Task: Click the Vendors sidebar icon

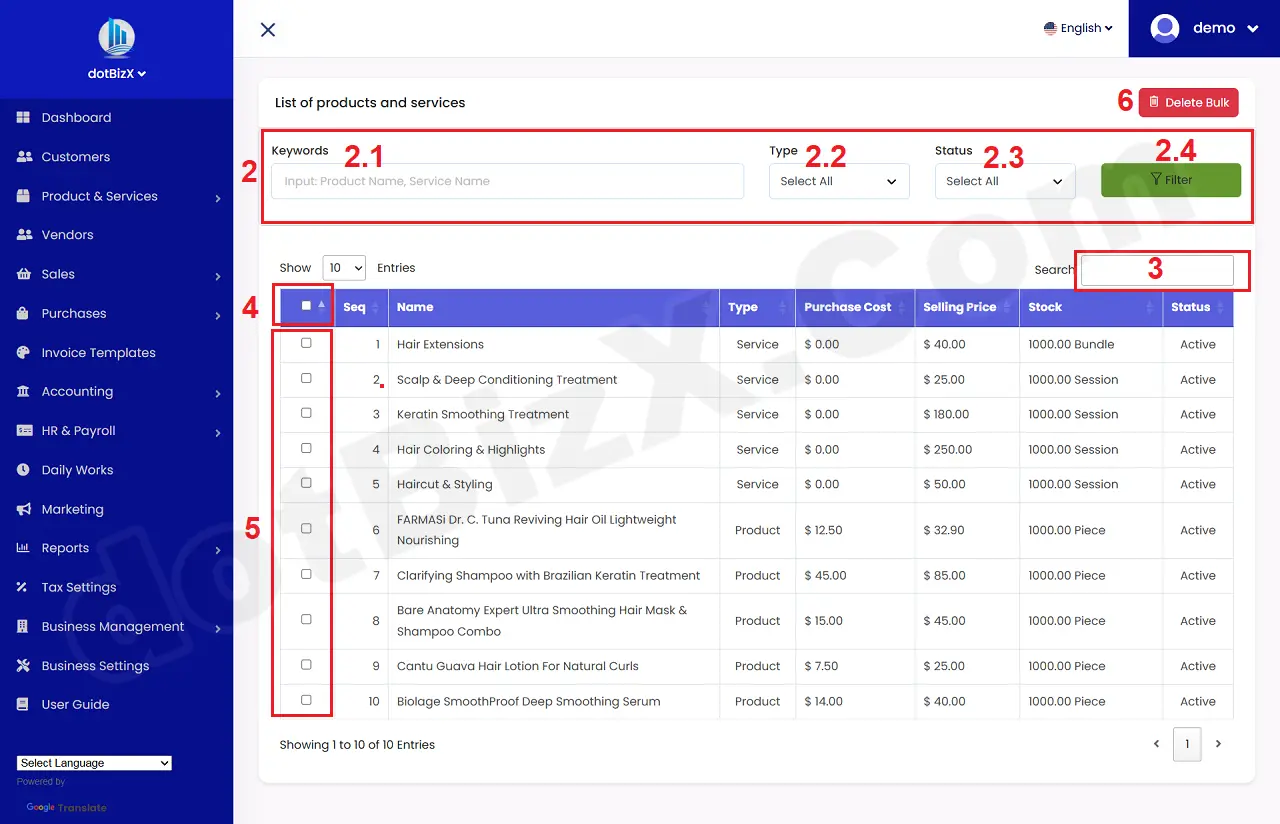Action: point(22,235)
